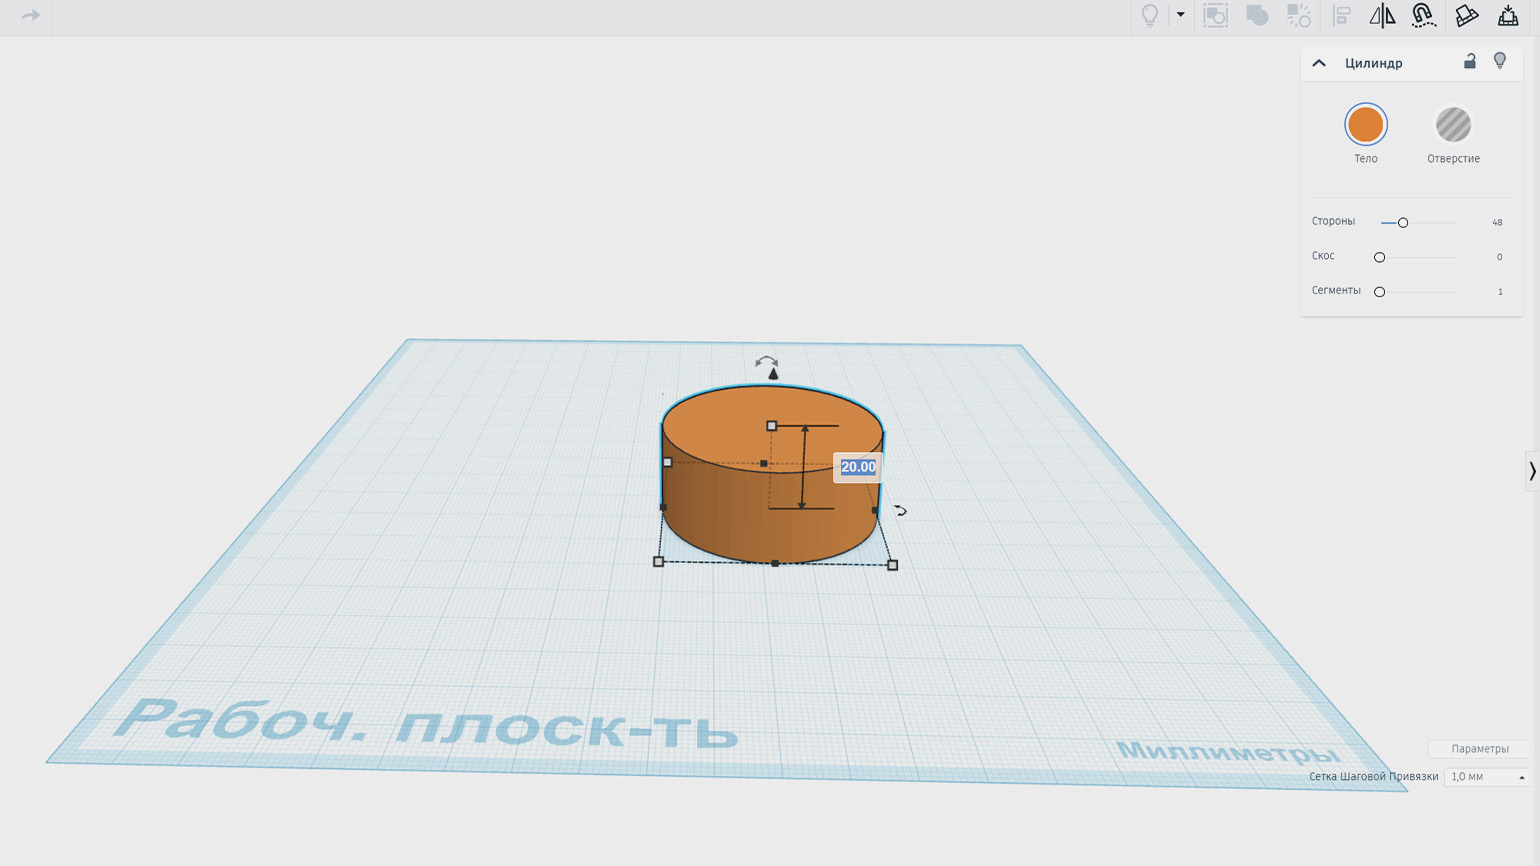Click the Ungroup shapes icon

[1298, 15]
